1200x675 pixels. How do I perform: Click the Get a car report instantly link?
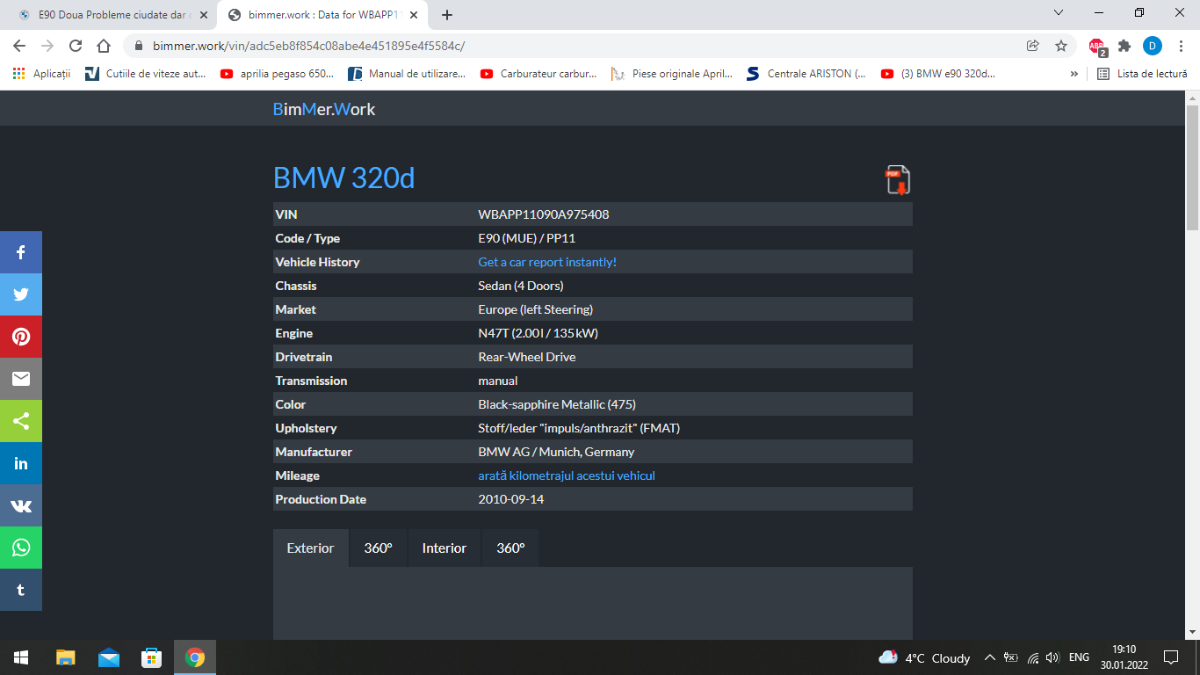[547, 262]
